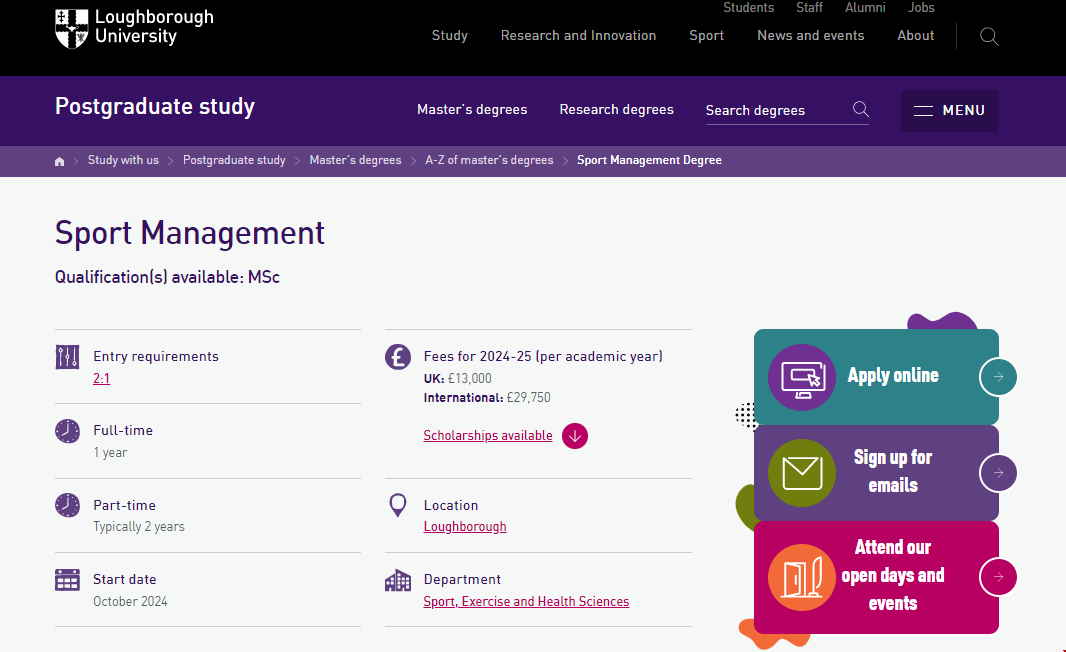This screenshot has width=1066, height=652.
Task: Click the home icon in breadcrumb
Action: 60,161
